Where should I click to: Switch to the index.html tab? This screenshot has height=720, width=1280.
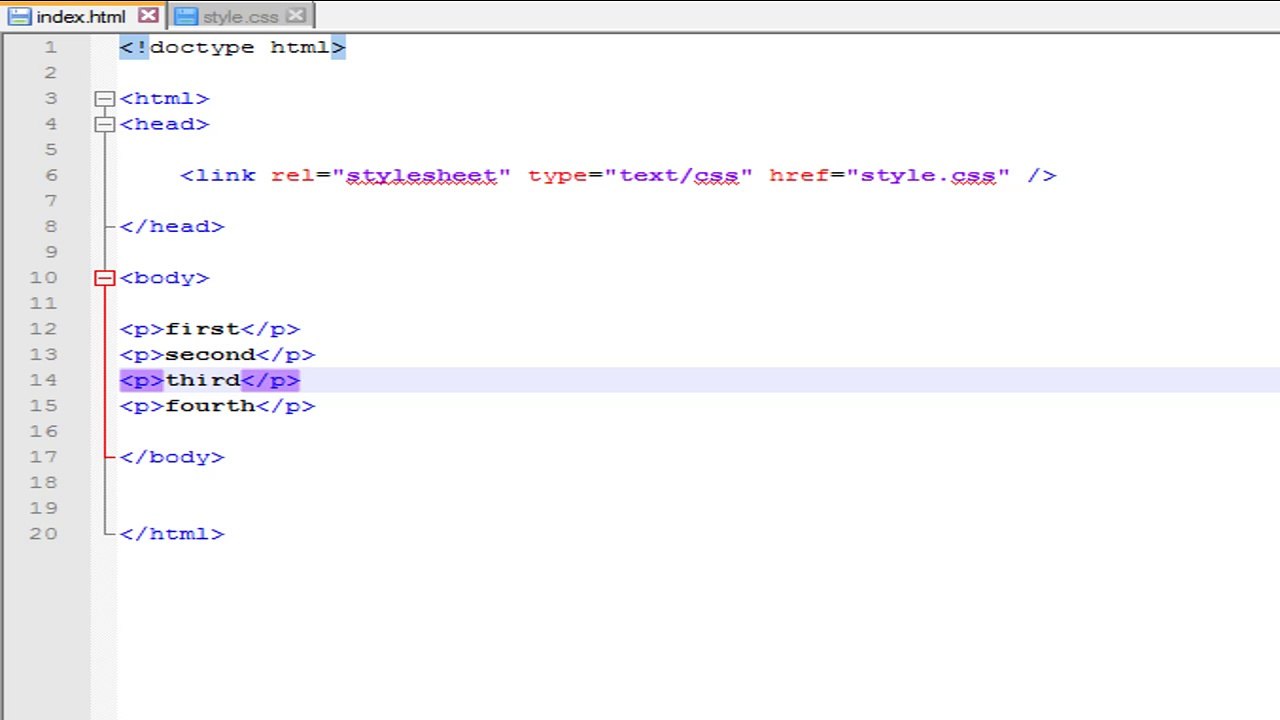[x=83, y=16]
